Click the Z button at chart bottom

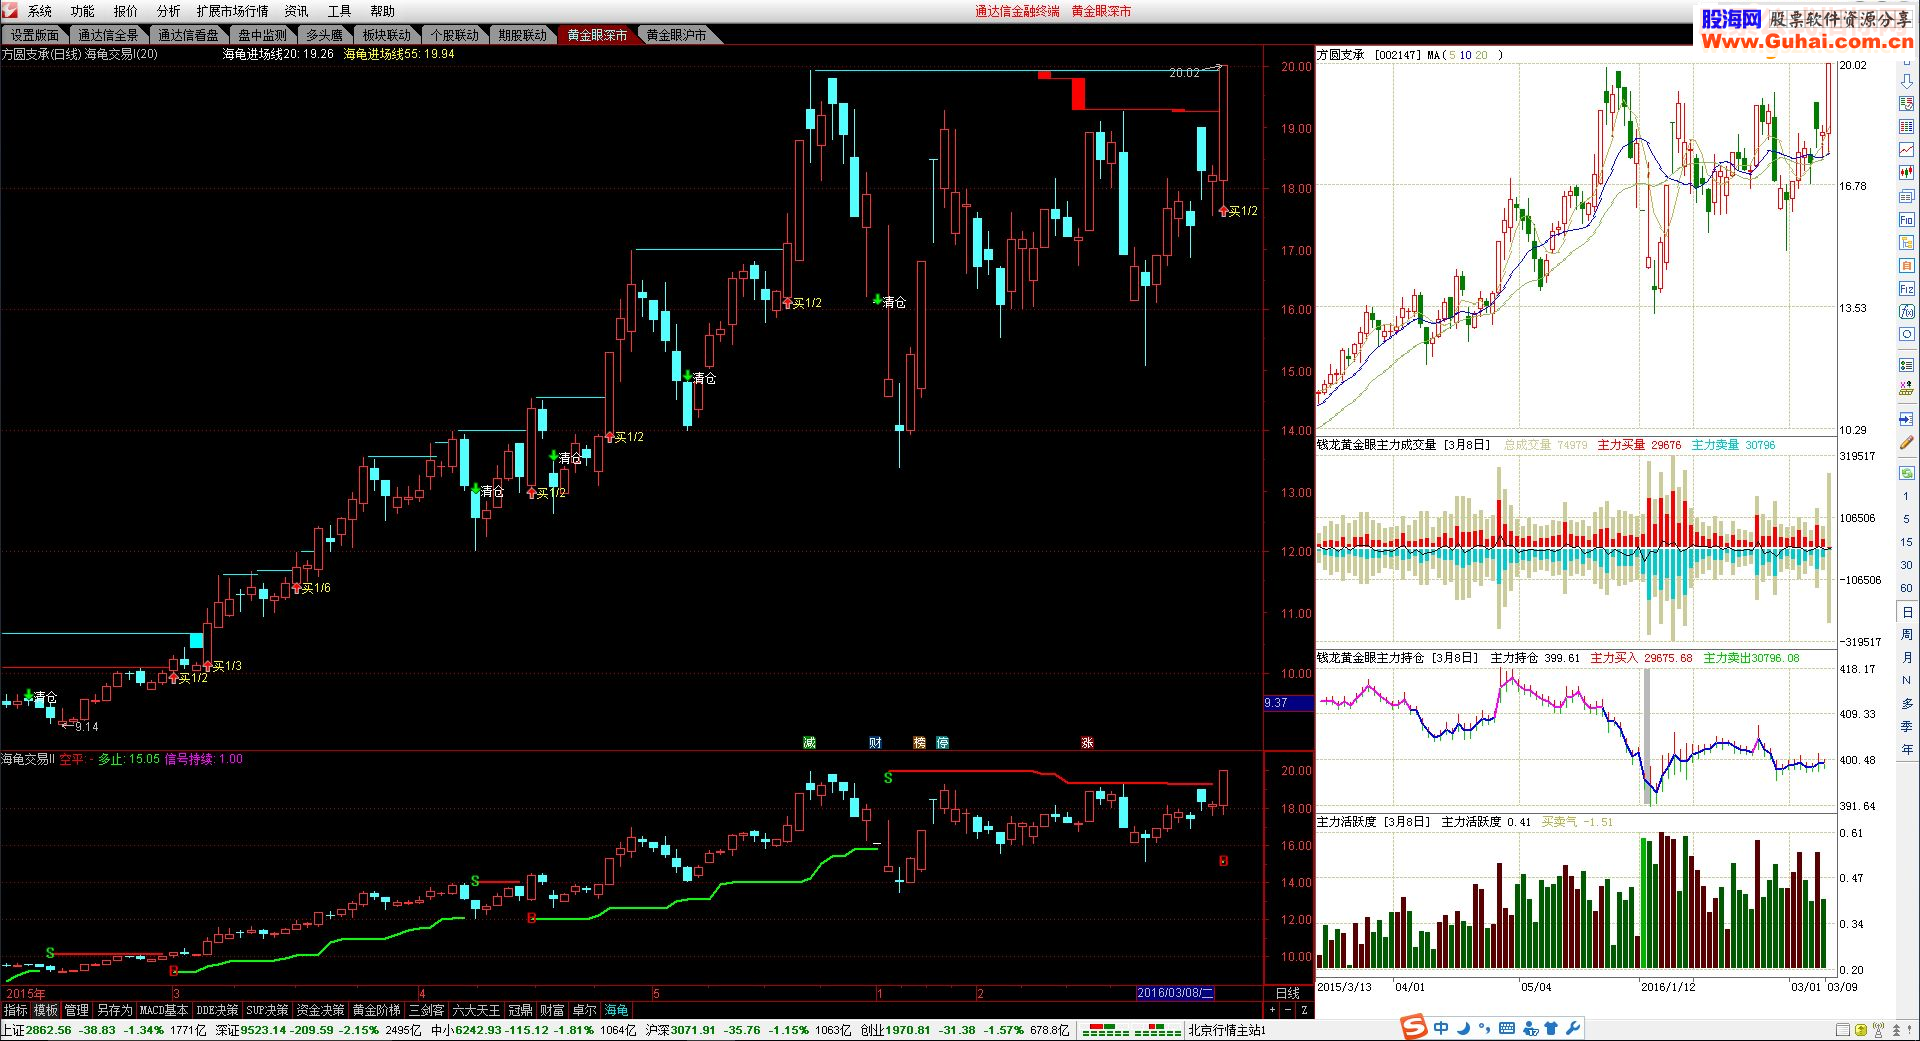1304,1010
